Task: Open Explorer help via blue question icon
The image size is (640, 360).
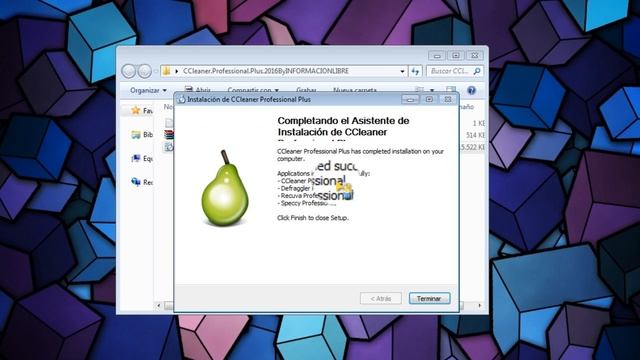Action: pyautogui.click(x=471, y=90)
